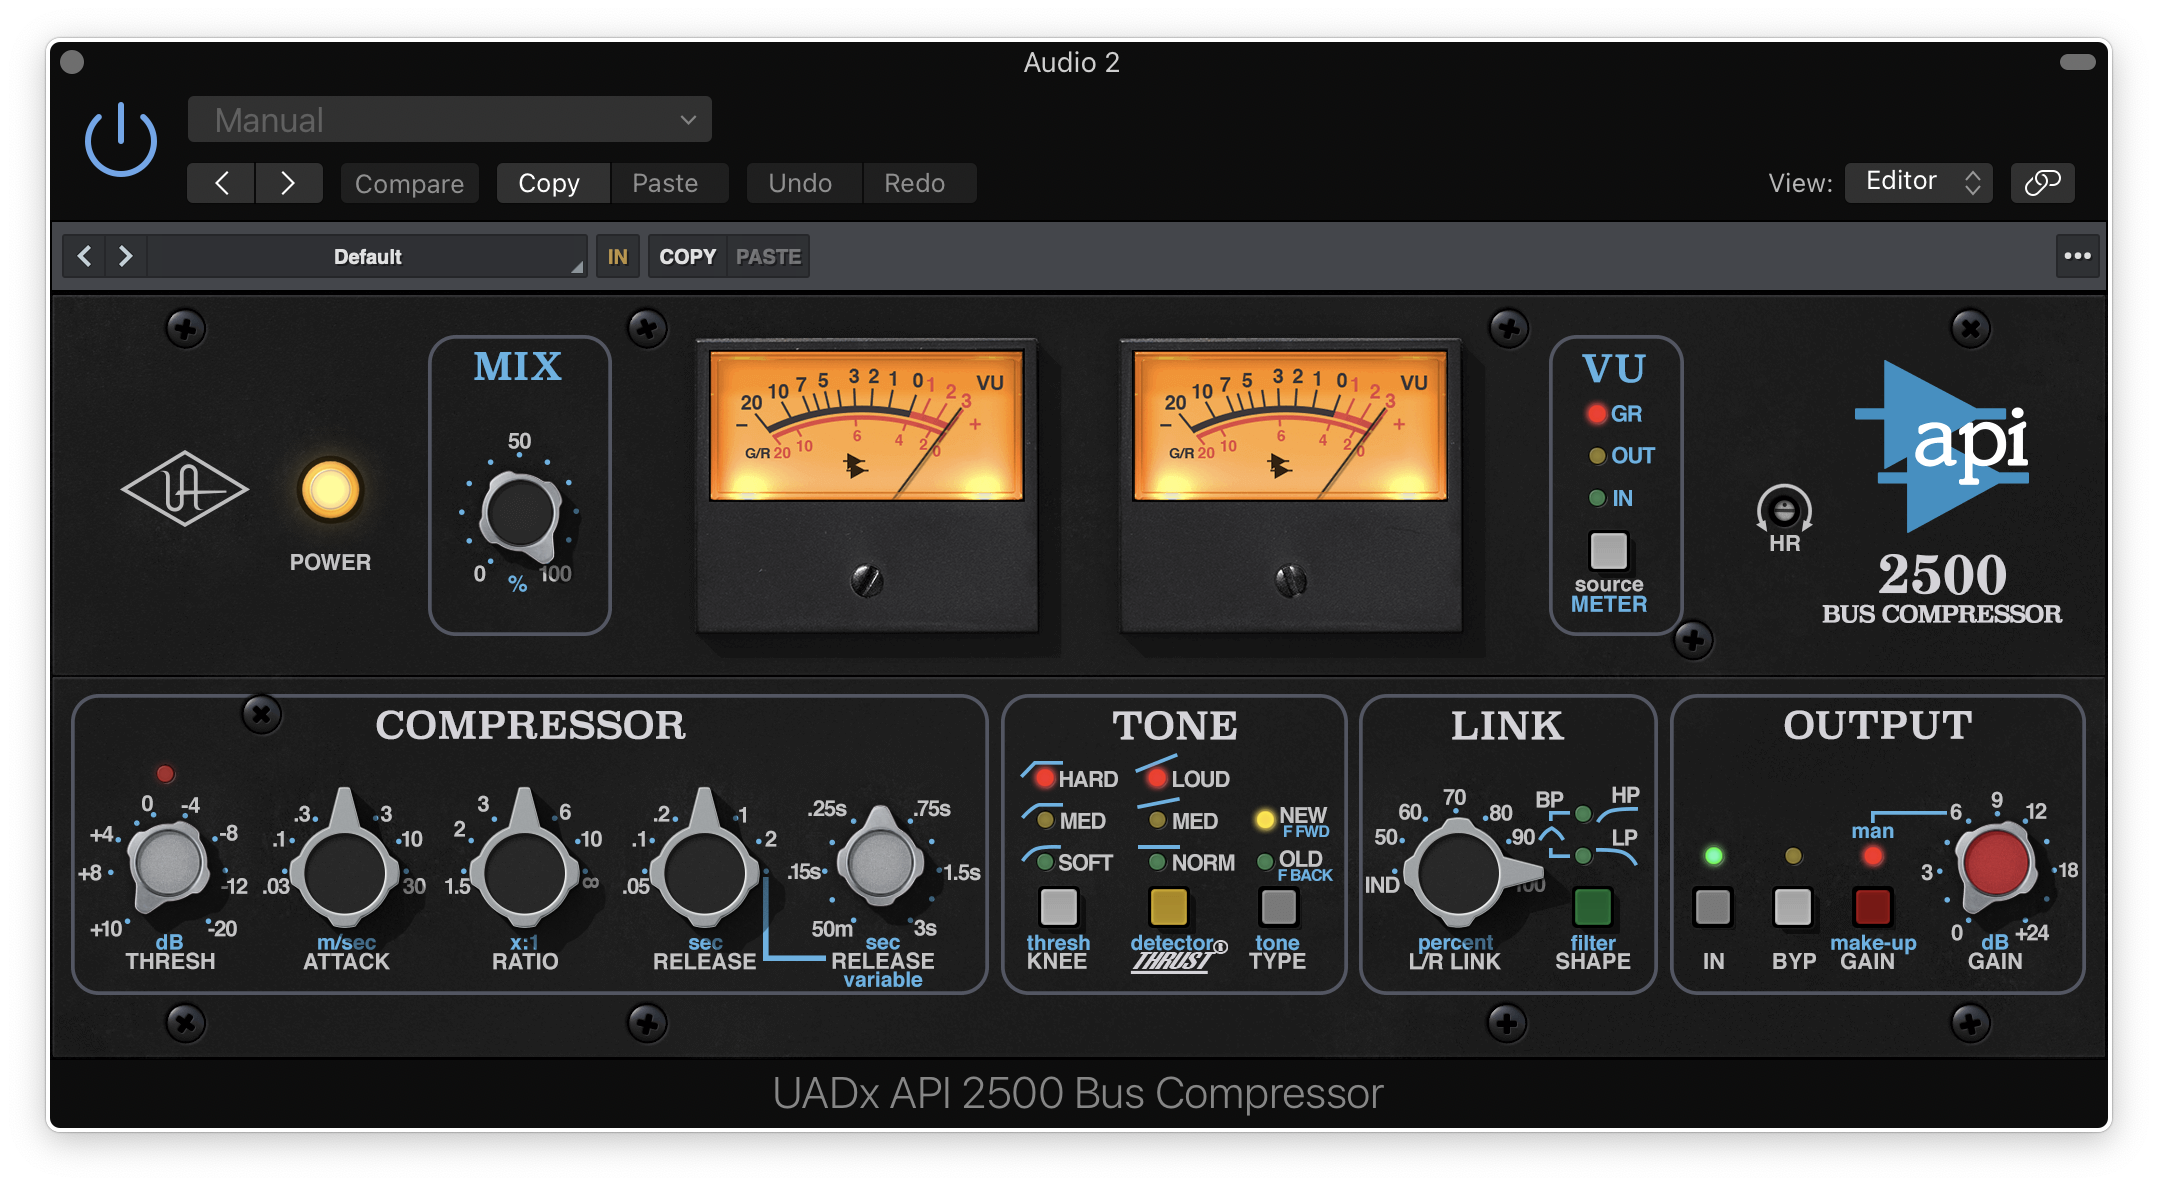
Task: Click the next setting arrow below Manual
Action: coord(288,183)
